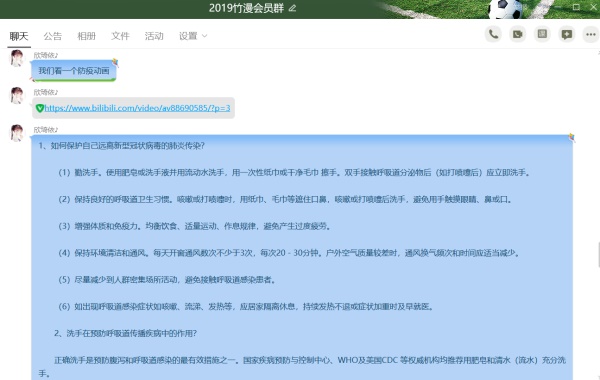Click the chat scrollbar thumb on the right
Screen dimensions: 600x380
point(598,254)
